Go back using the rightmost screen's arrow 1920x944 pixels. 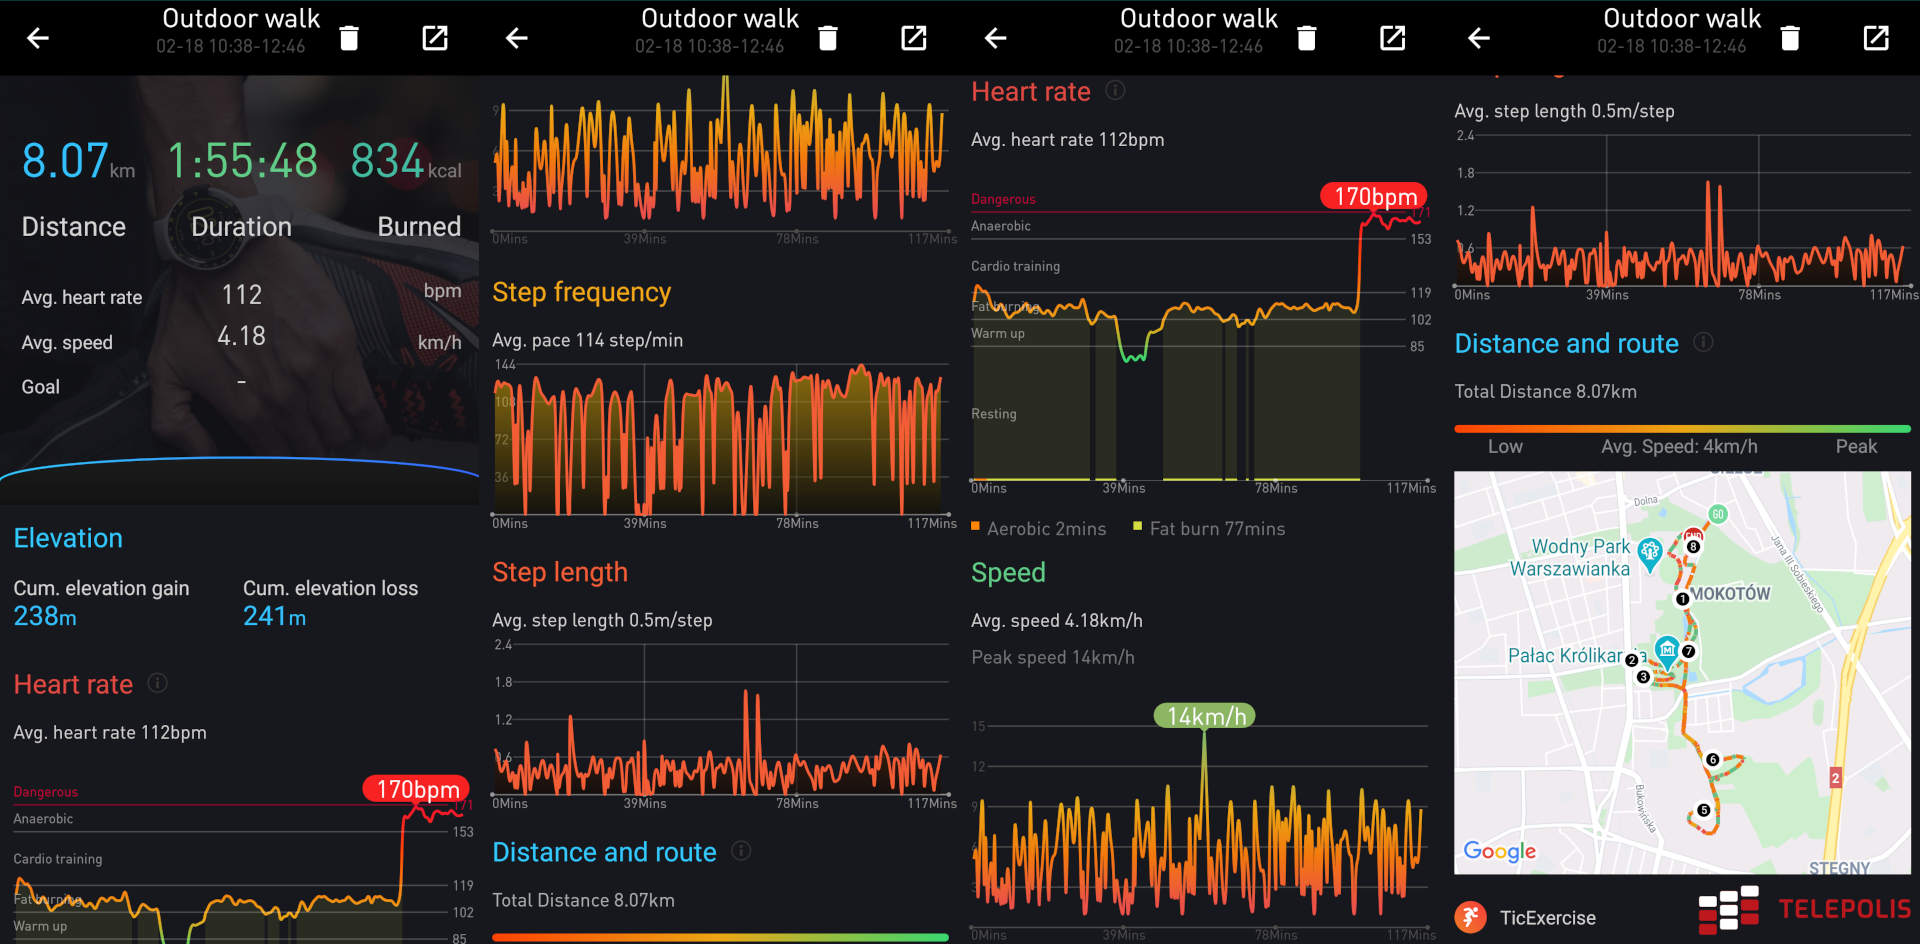tap(1478, 38)
